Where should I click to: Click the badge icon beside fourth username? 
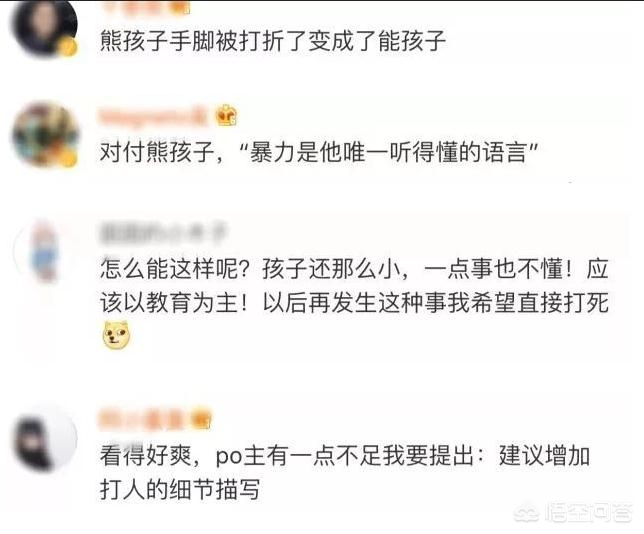(x=200, y=419)
